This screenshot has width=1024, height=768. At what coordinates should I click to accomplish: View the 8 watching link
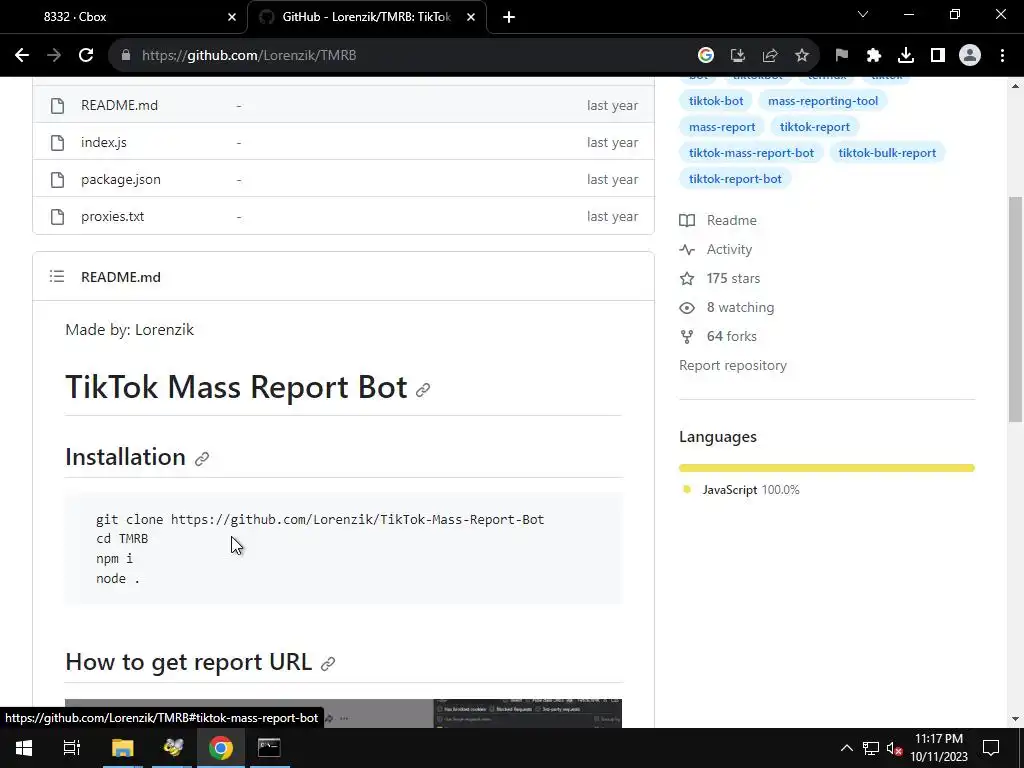point(726,308)
